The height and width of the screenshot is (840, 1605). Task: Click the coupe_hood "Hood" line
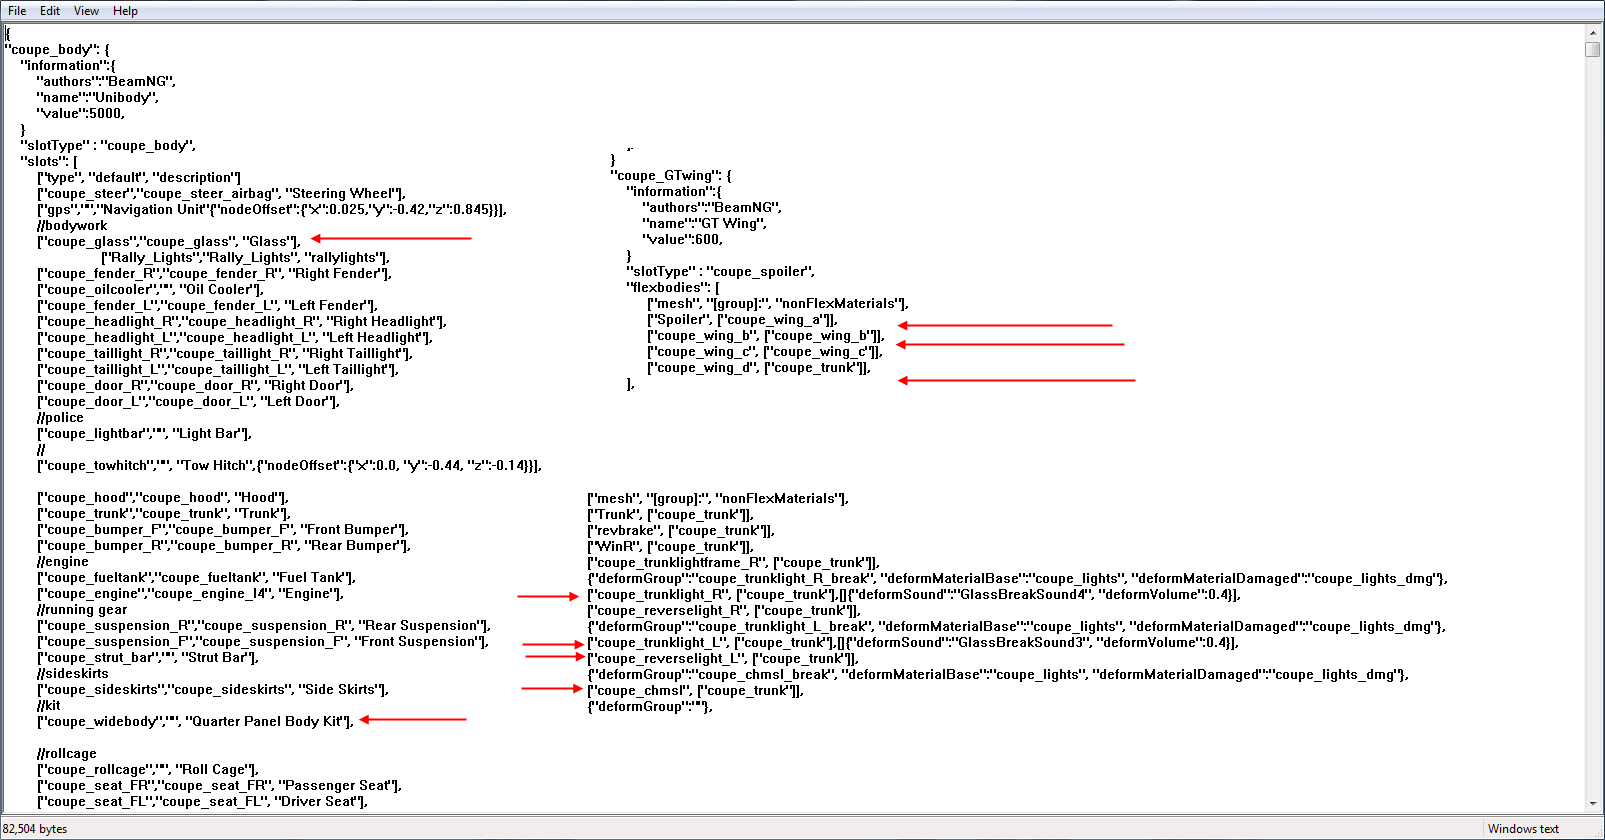pyautogui.click(x=163, y=497)
